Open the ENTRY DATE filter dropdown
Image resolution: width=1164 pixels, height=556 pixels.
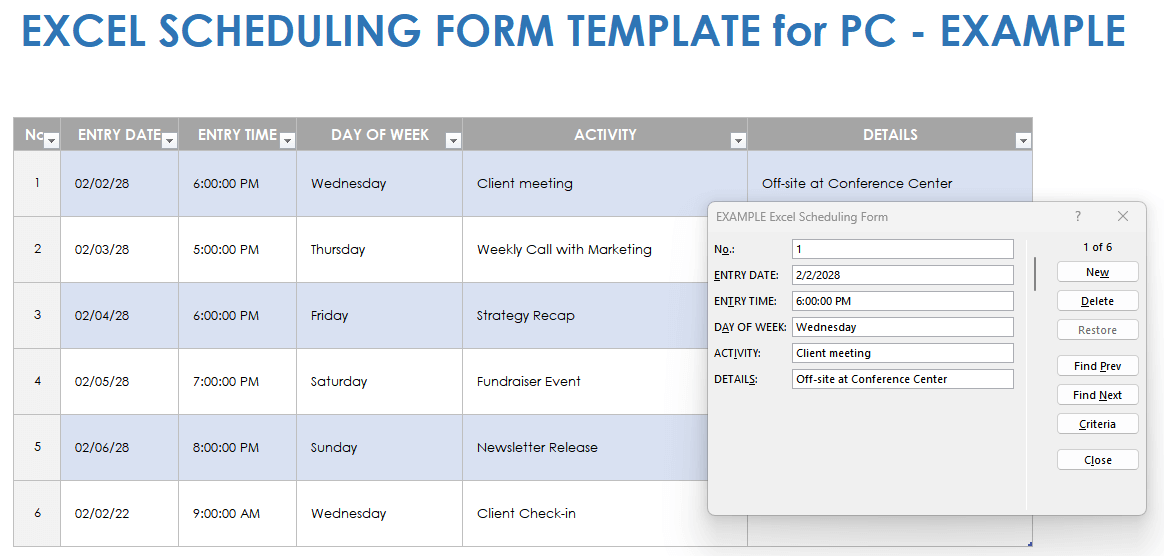coord(169,141)
